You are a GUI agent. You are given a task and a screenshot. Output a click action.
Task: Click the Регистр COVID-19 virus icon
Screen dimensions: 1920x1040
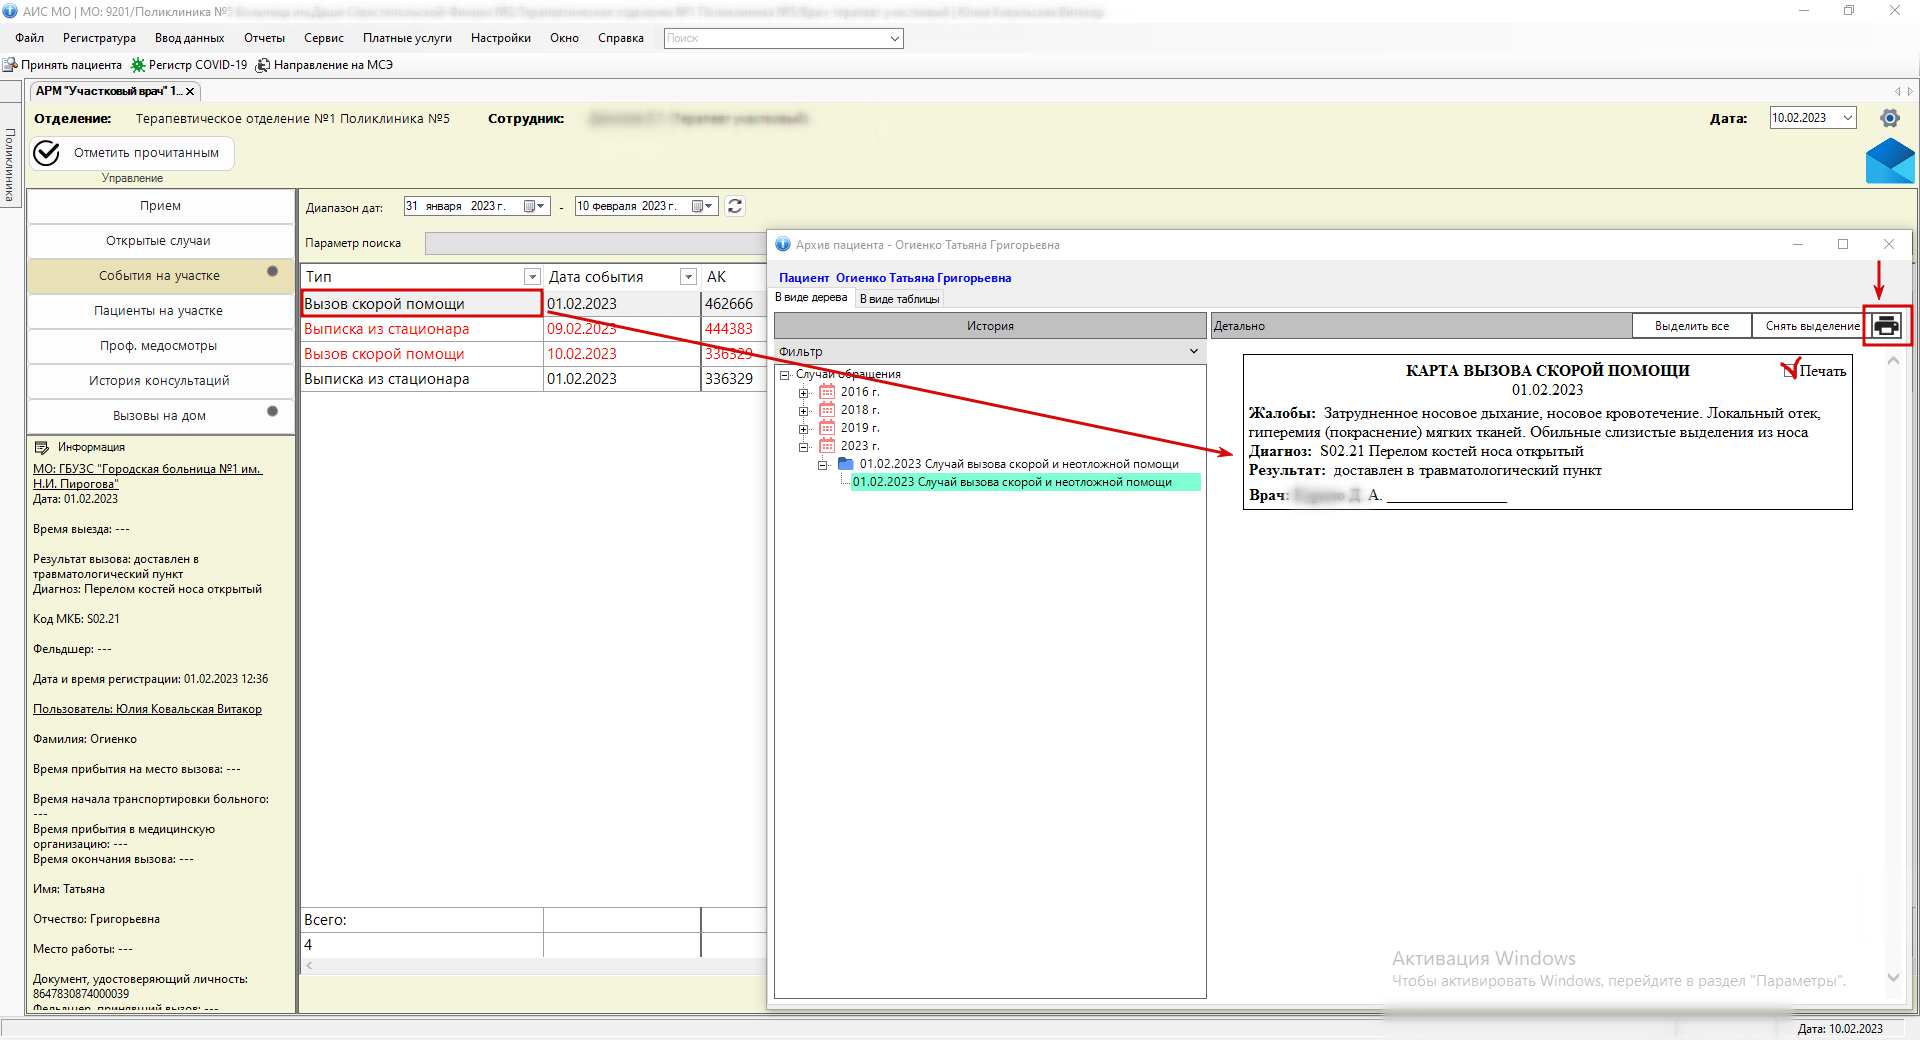138,65
